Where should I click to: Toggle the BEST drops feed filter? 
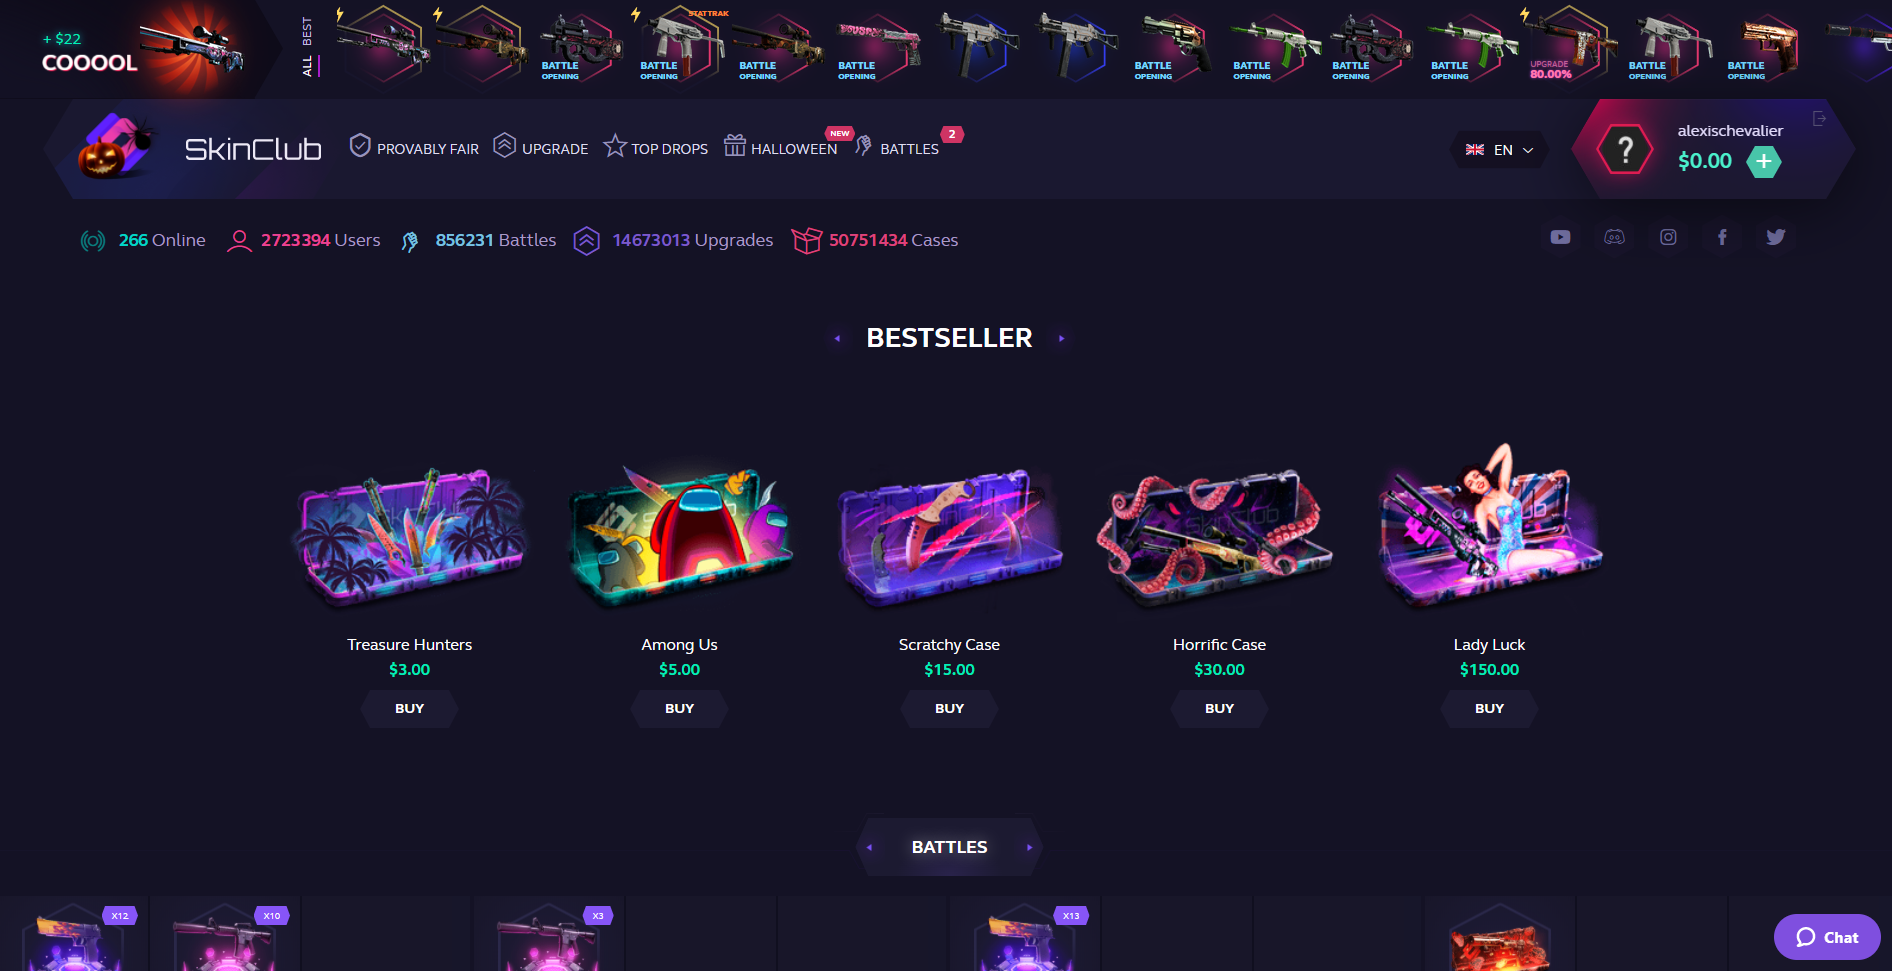coord(307,31)
